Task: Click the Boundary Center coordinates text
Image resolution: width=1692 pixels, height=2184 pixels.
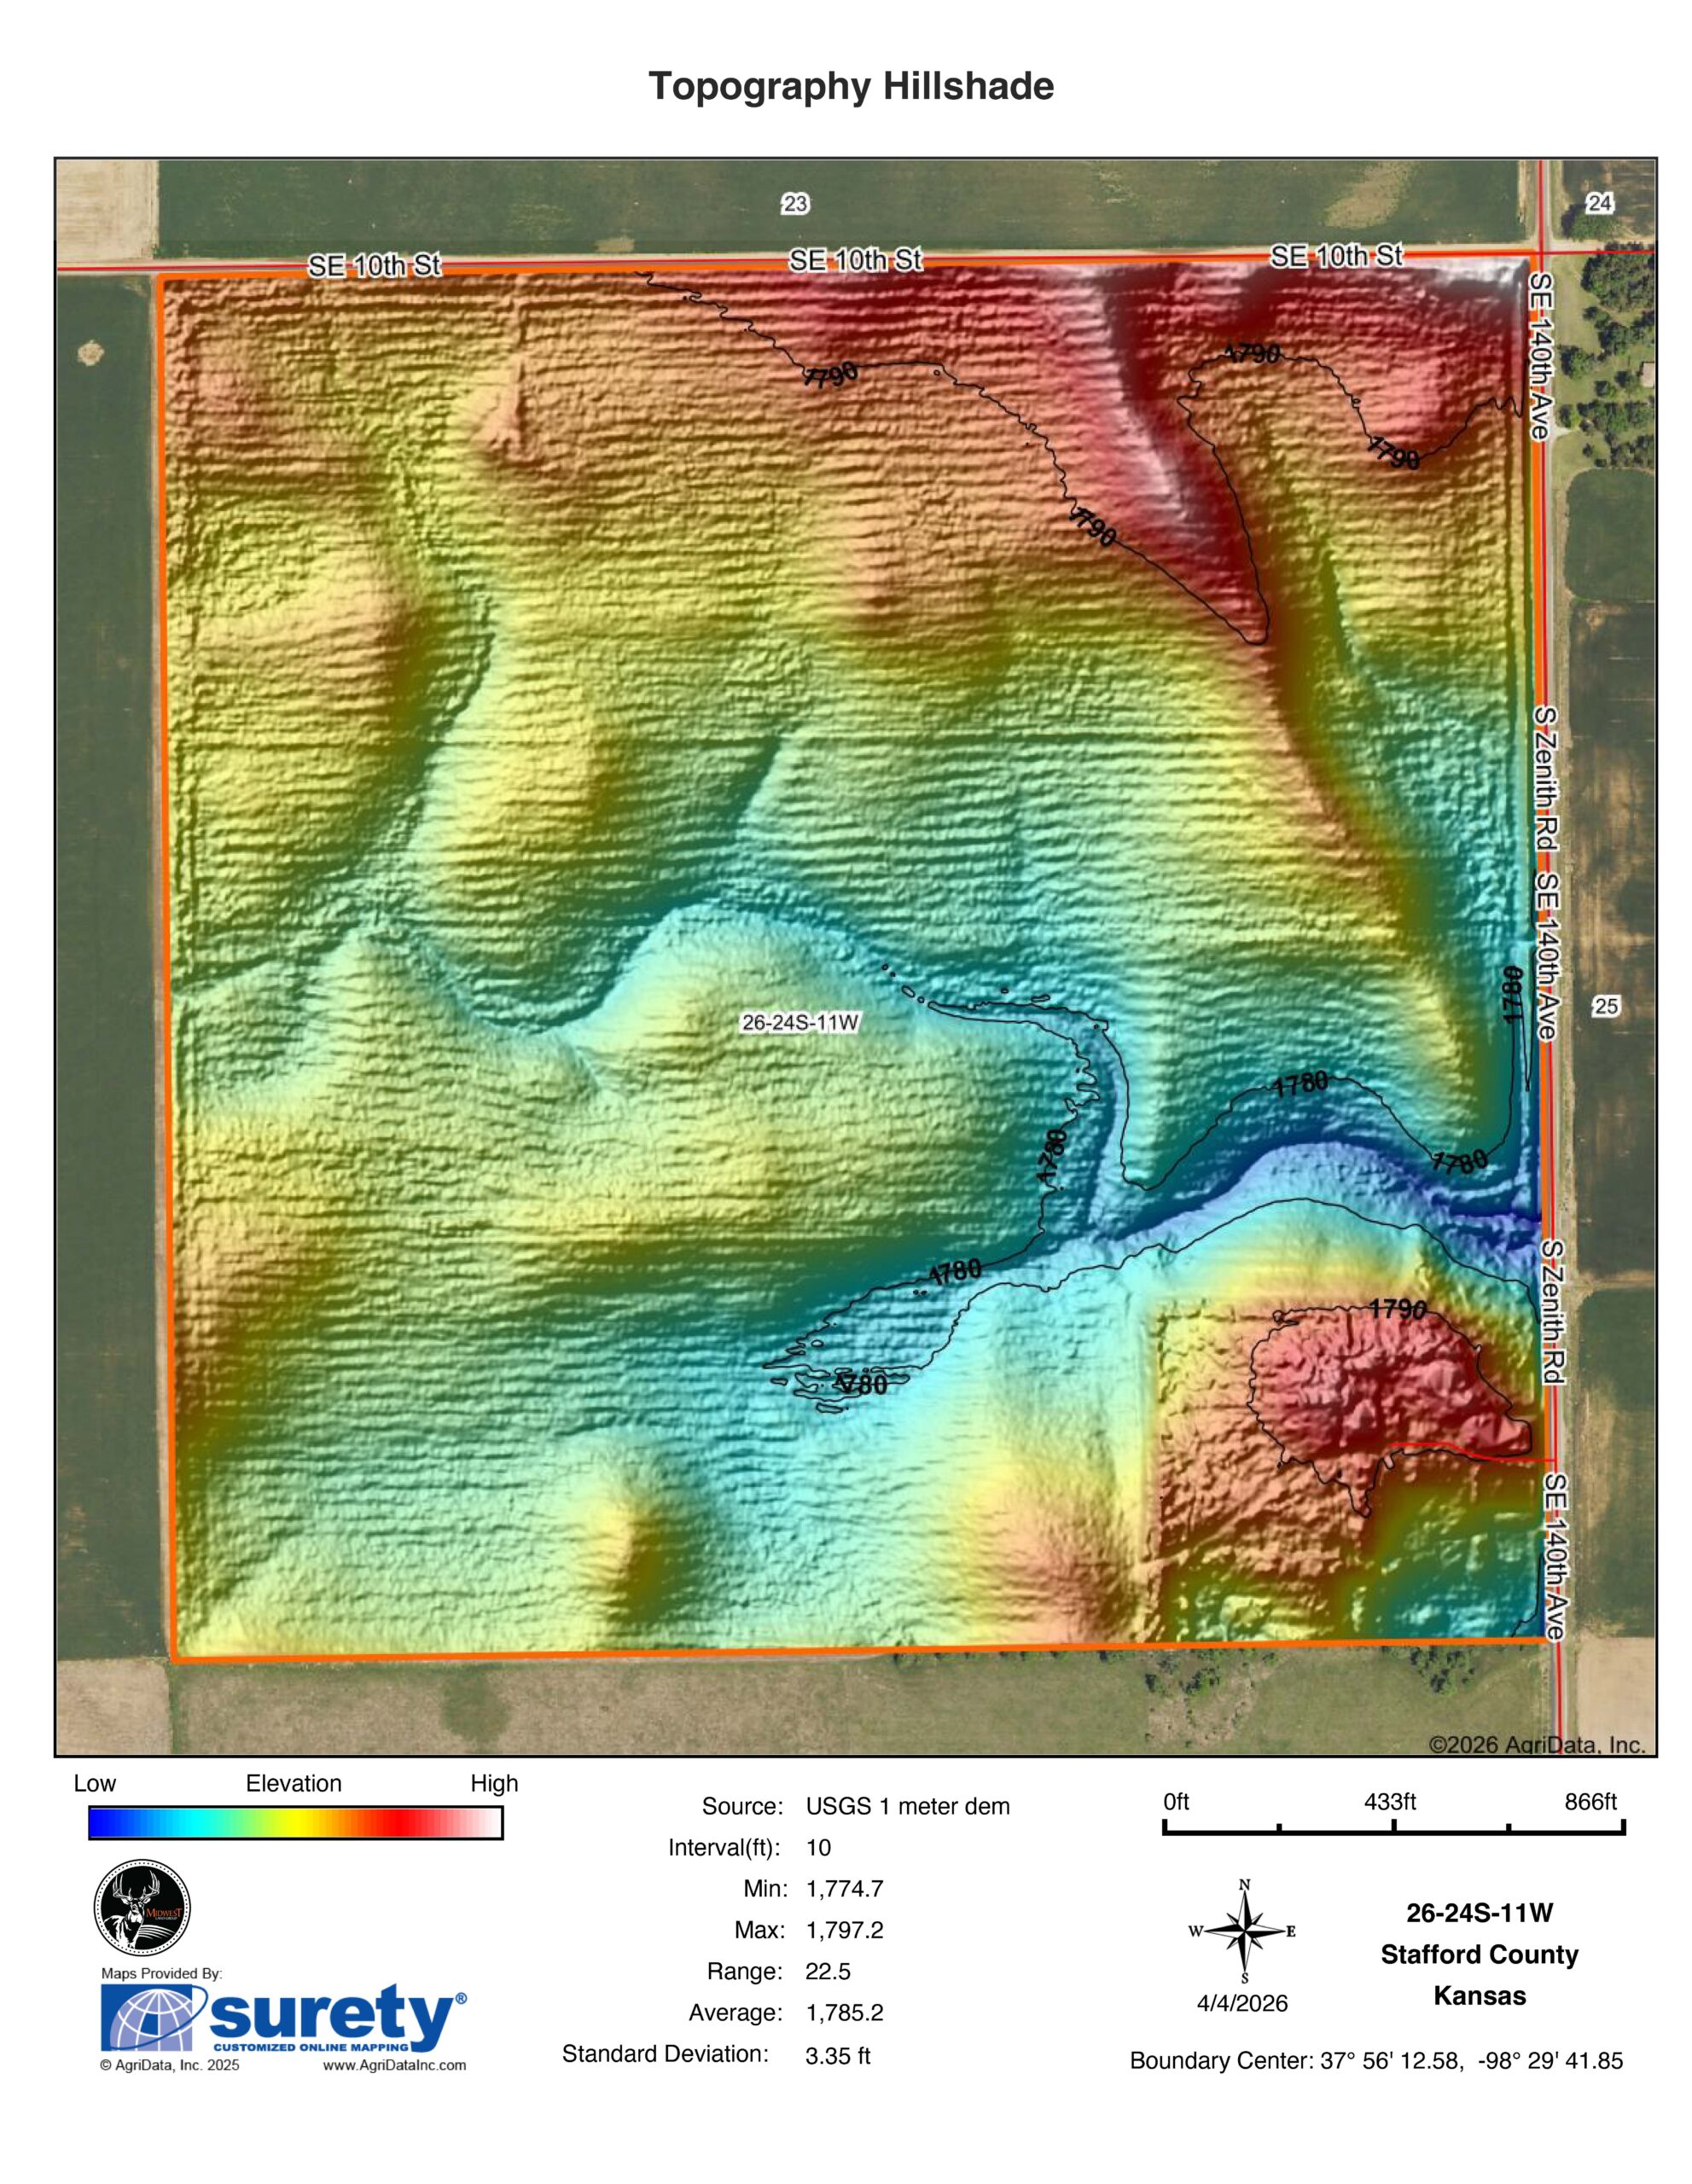Action: coord(1376,2060)
